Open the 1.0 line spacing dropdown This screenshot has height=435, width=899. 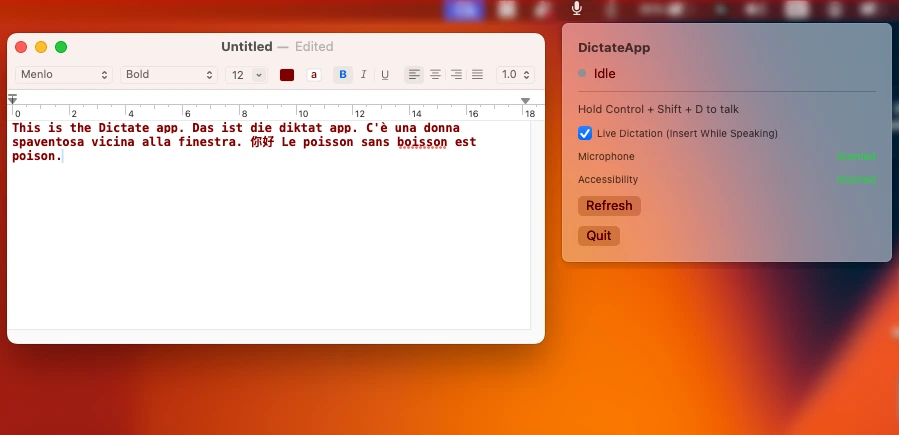pyautogui.click(x=515, y=75)
